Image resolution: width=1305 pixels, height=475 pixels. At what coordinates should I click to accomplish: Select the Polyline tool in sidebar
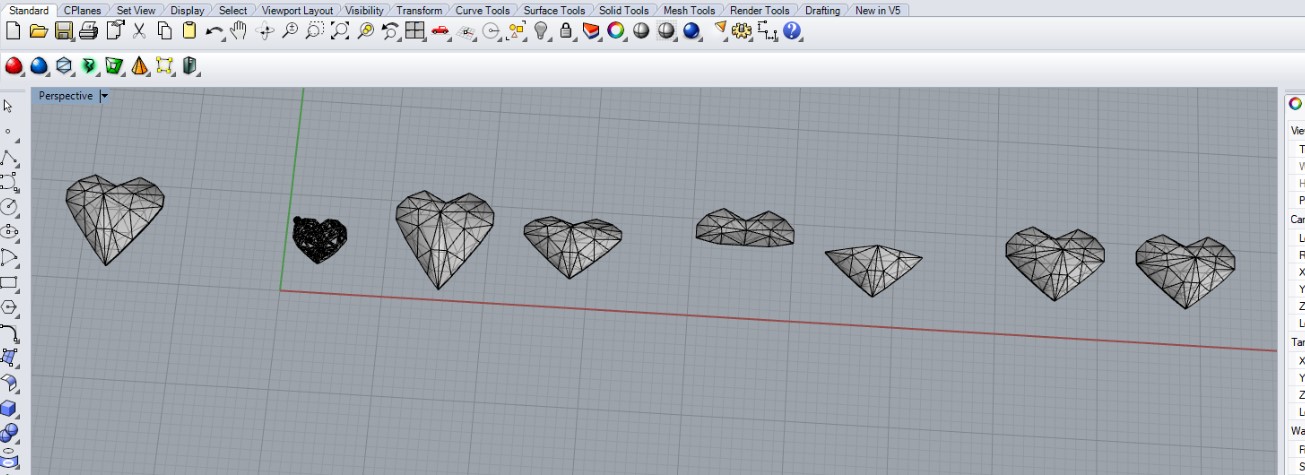[9, 157]
